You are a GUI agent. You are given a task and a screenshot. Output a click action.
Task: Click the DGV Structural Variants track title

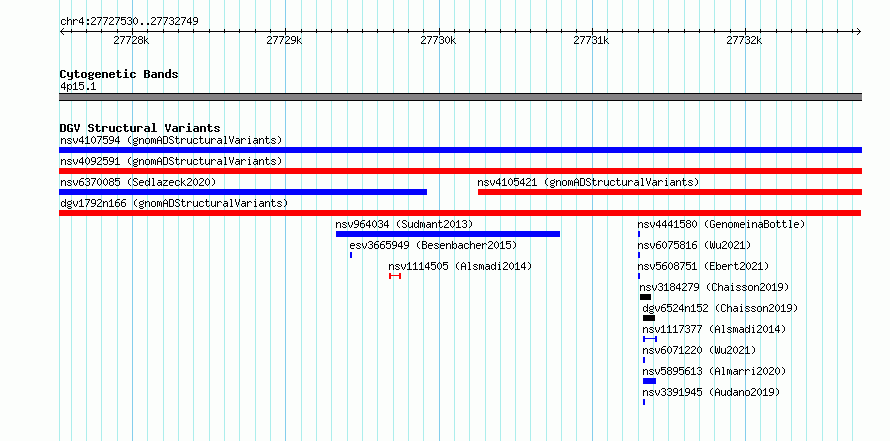pyautogui.click(x=140, y=128)
